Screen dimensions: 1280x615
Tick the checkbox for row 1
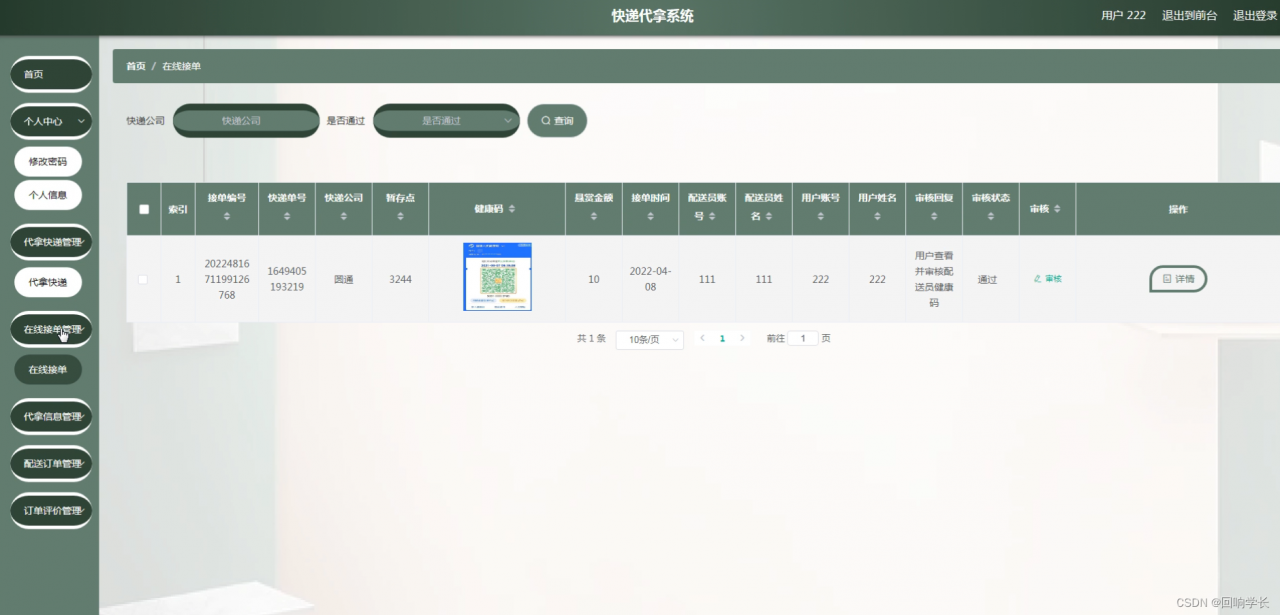(x=143, y=279)
